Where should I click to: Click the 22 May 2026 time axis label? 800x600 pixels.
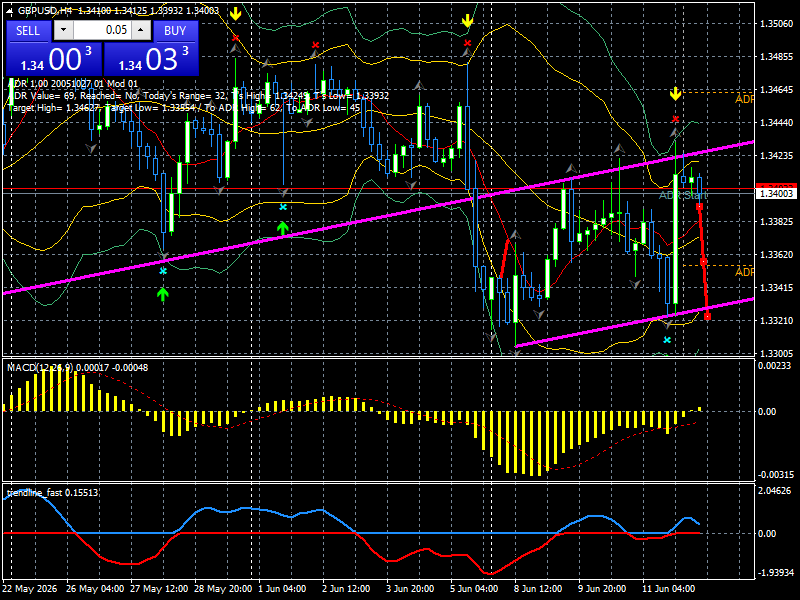coord(30,588)
